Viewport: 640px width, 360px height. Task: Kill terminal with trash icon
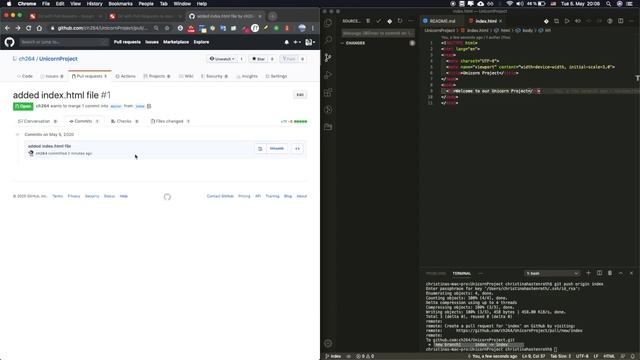610,273
